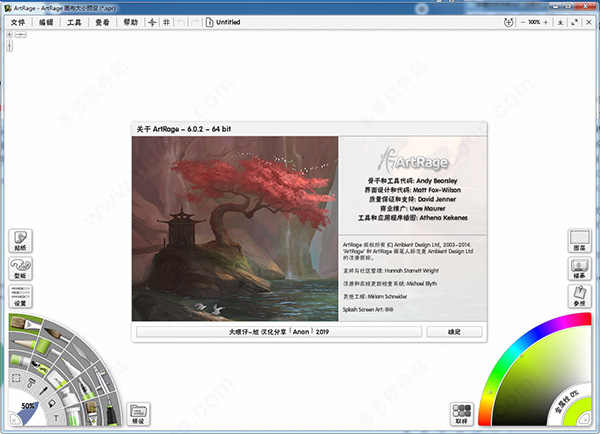Screen dimensions: 600x434
Task: Toggle the grid icon in top toolbar
Action: pyautogui.click(x=166, y=22)
